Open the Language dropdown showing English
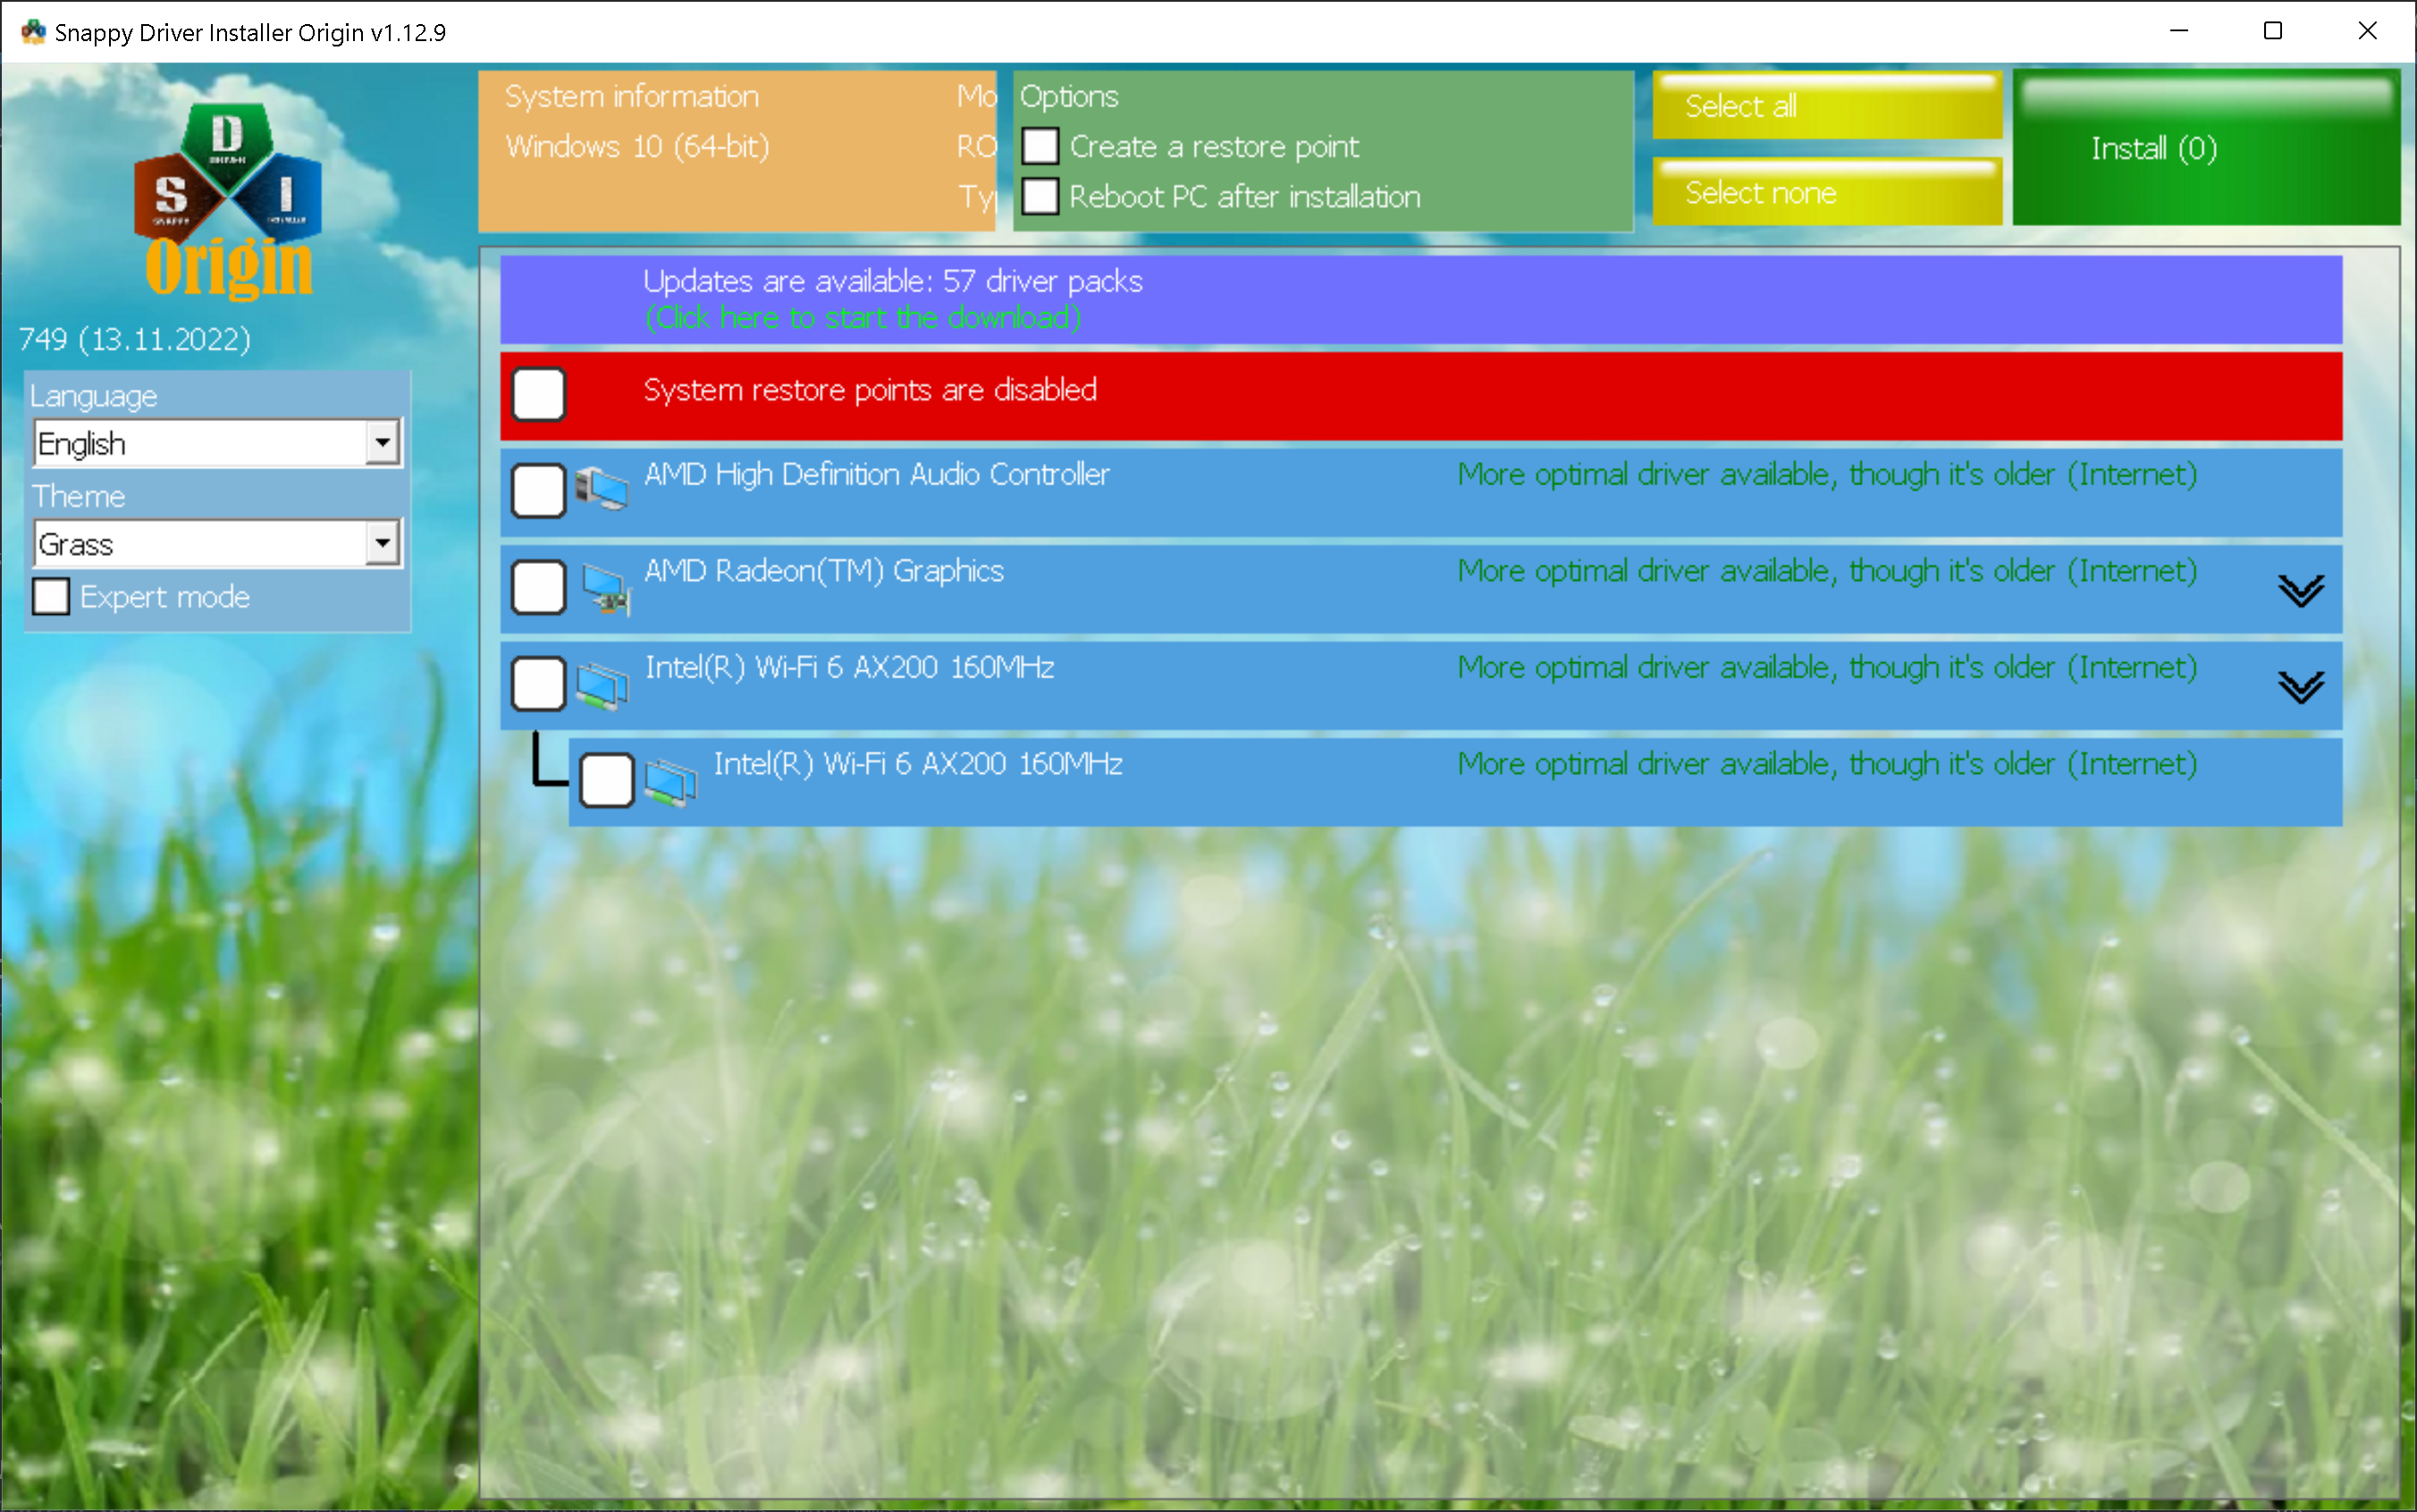Image resolution: width=2417 pixels, height=1512 pixels. click(217, 442)
